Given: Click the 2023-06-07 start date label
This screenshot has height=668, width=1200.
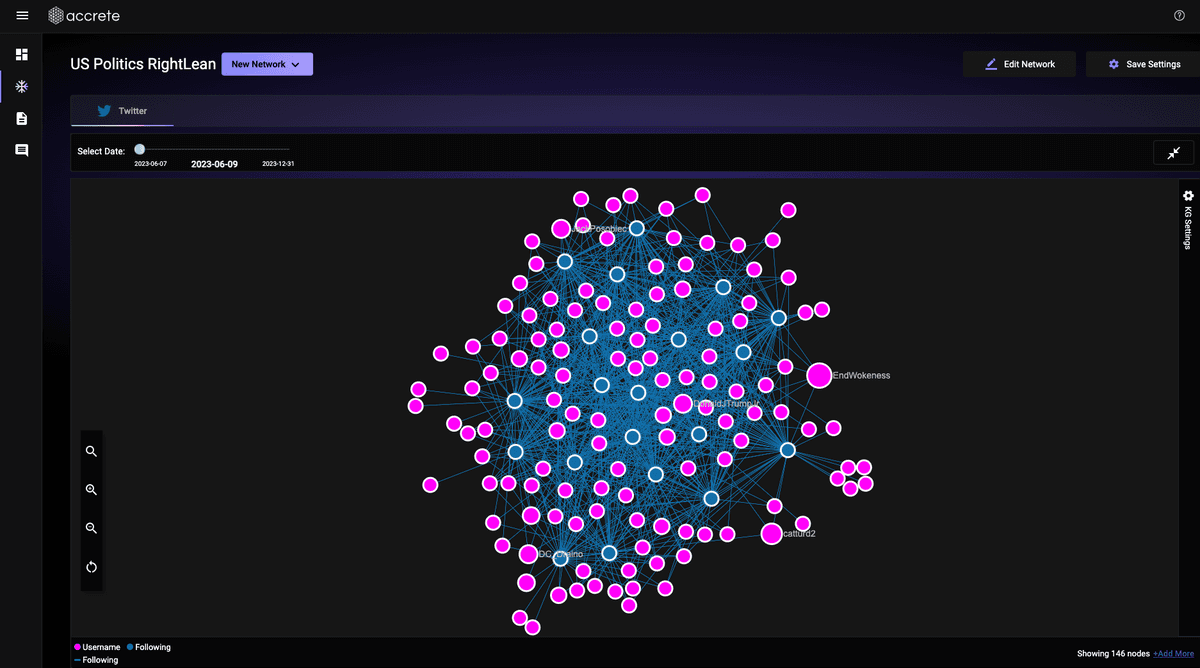Looking at the screenshot, I should [x=151, y=163].
